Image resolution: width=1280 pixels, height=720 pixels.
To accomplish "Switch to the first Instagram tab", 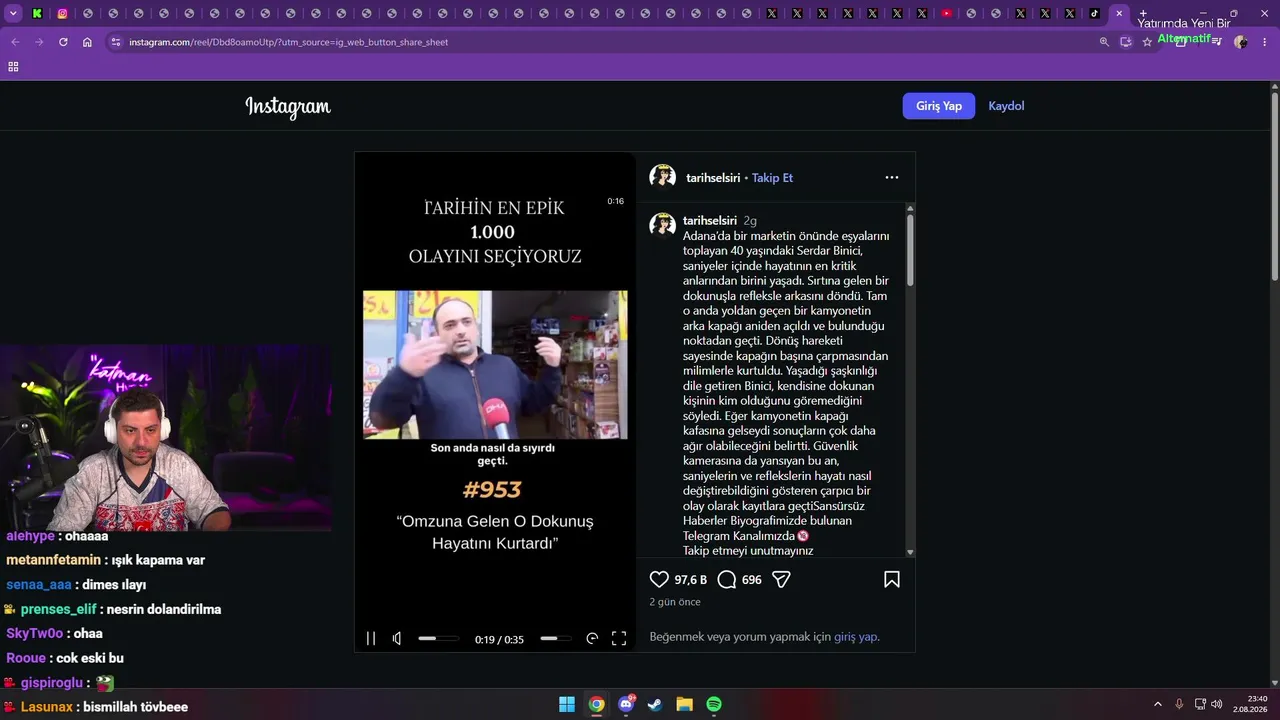I will 62,14.
